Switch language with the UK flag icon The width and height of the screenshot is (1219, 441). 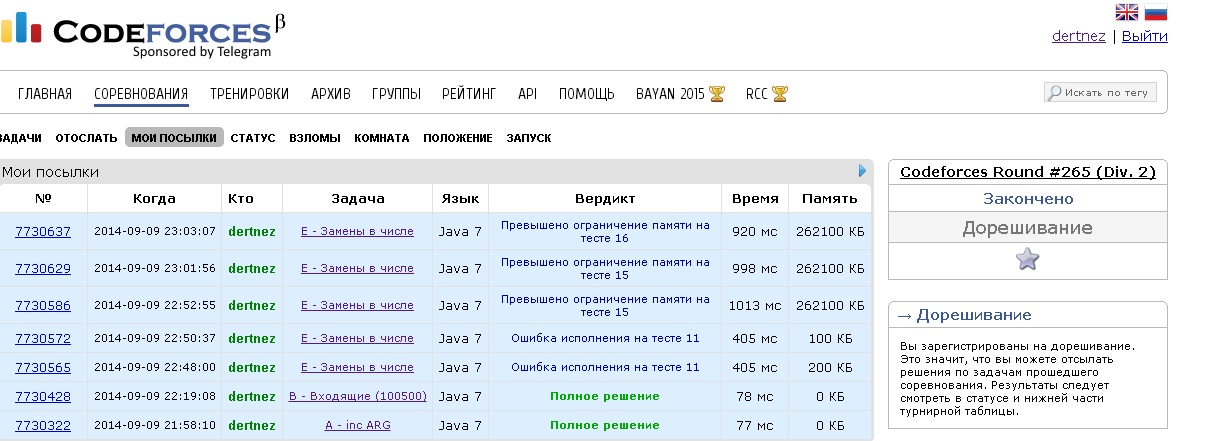(1127, 12)
